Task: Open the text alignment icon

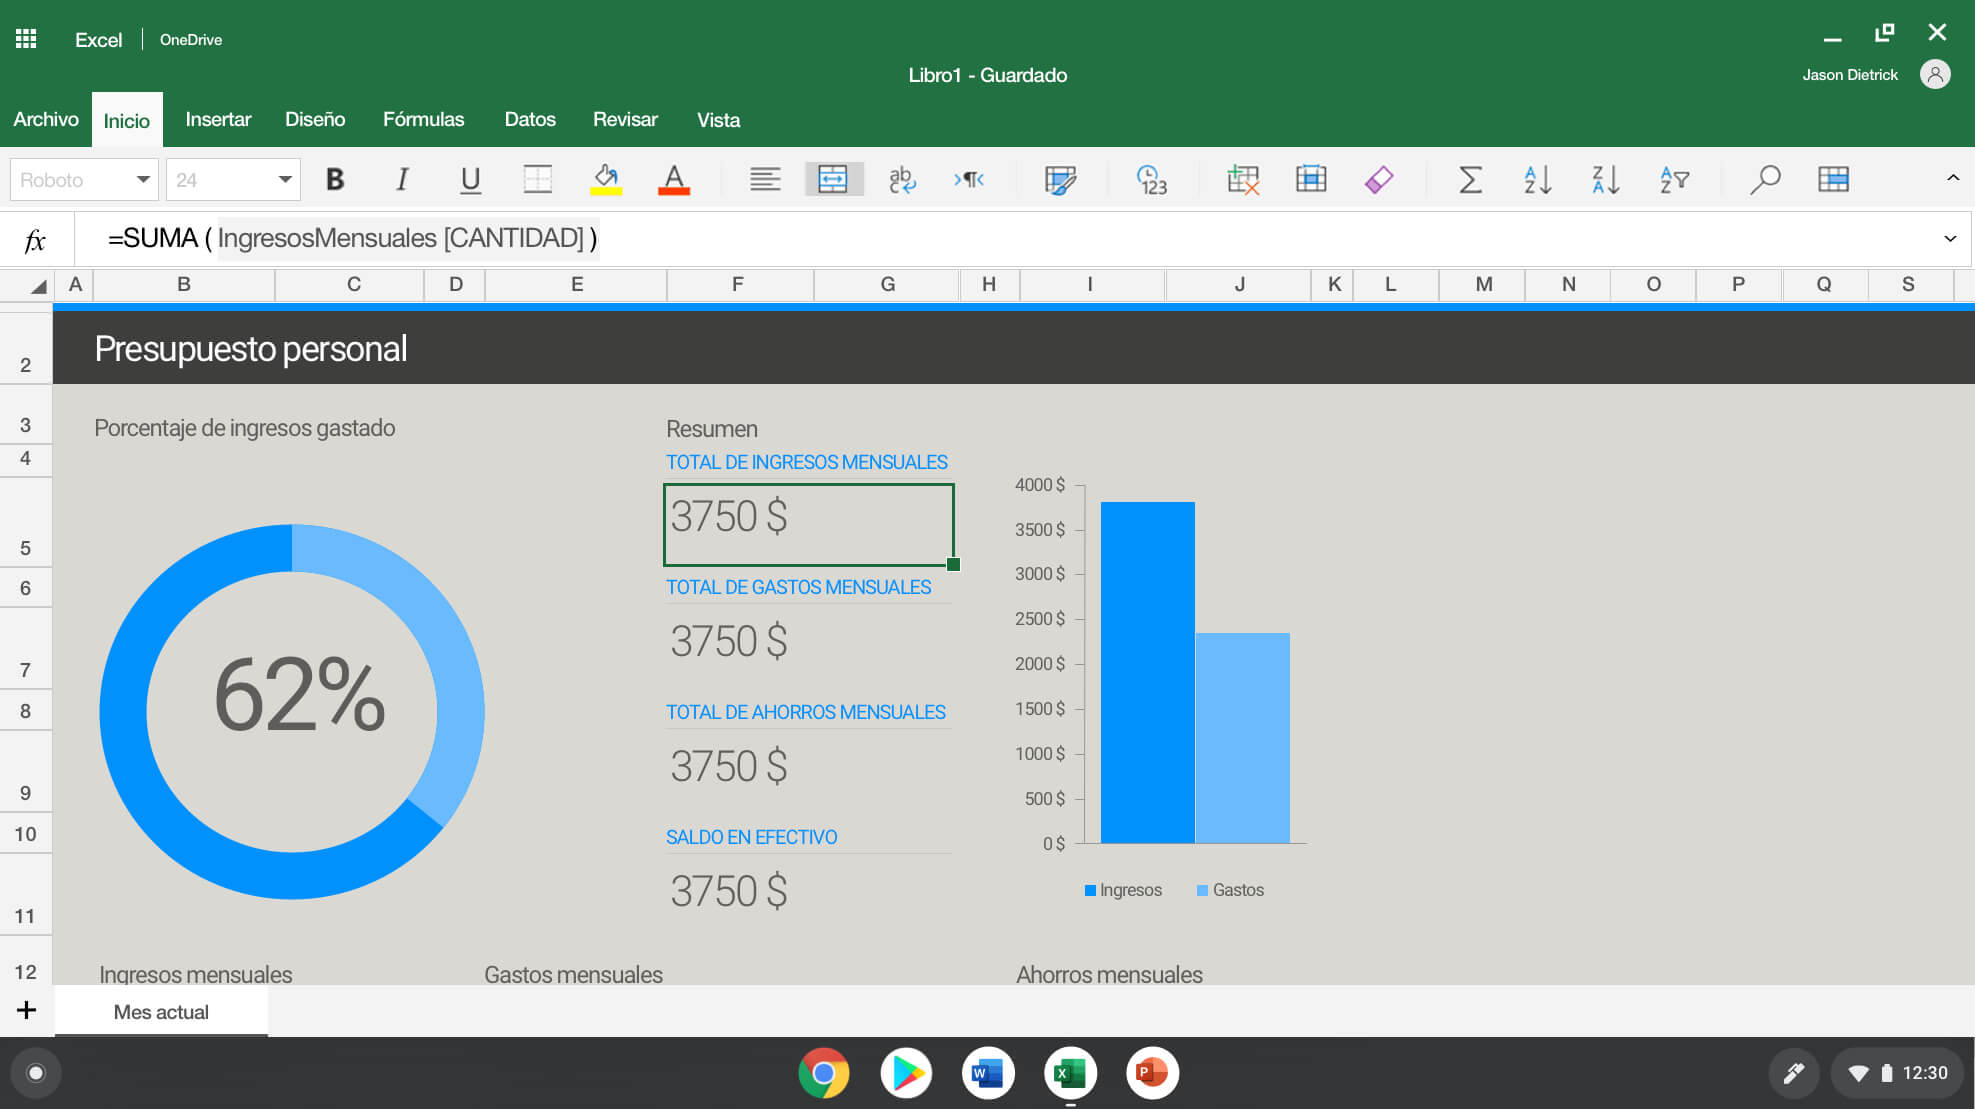Action: point(765,179)
